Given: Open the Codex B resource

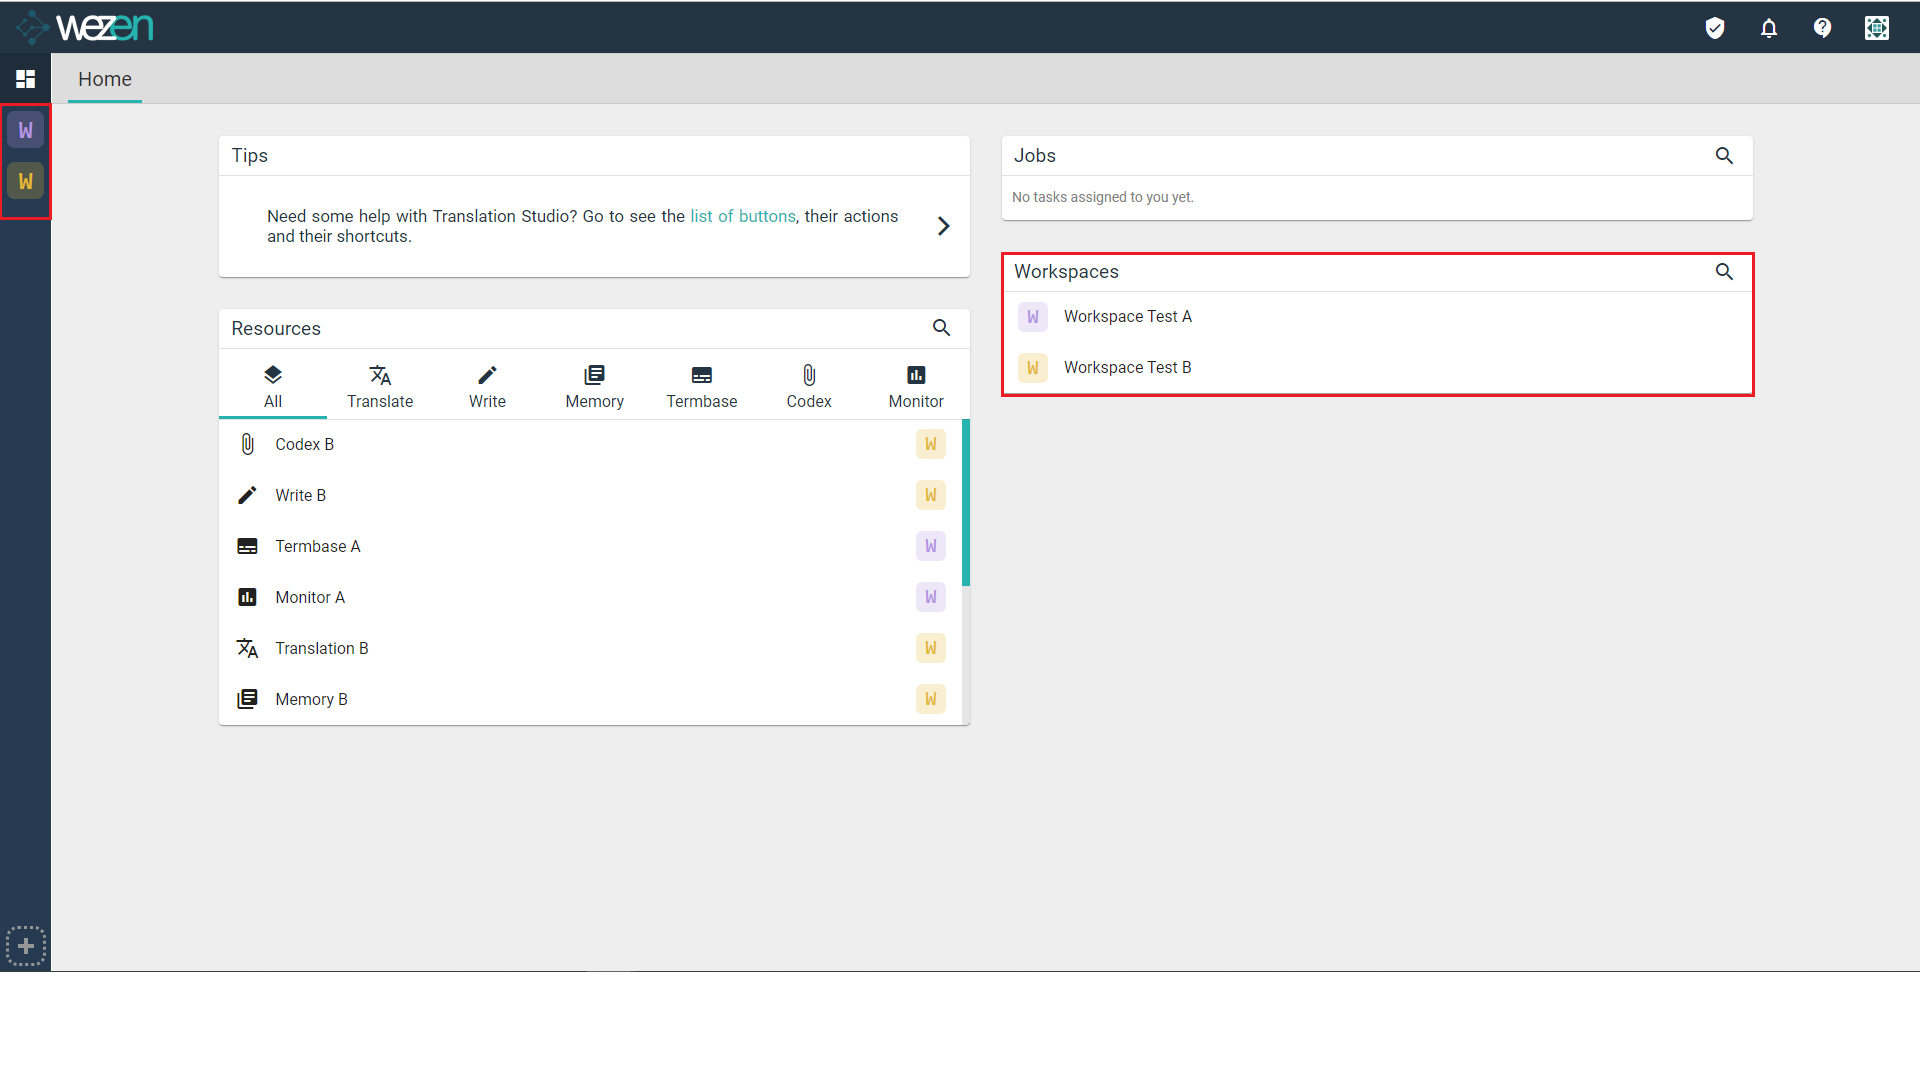Looking at the screenshot, I should point(590,444).
